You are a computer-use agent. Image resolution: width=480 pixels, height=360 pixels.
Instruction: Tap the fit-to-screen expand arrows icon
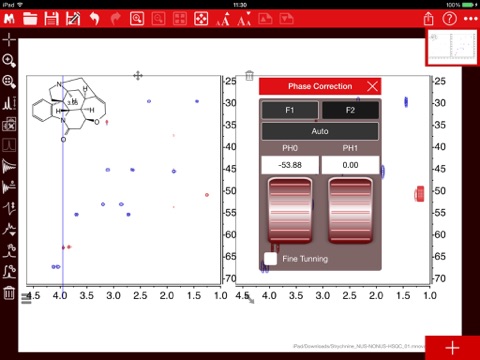(201, 19)
